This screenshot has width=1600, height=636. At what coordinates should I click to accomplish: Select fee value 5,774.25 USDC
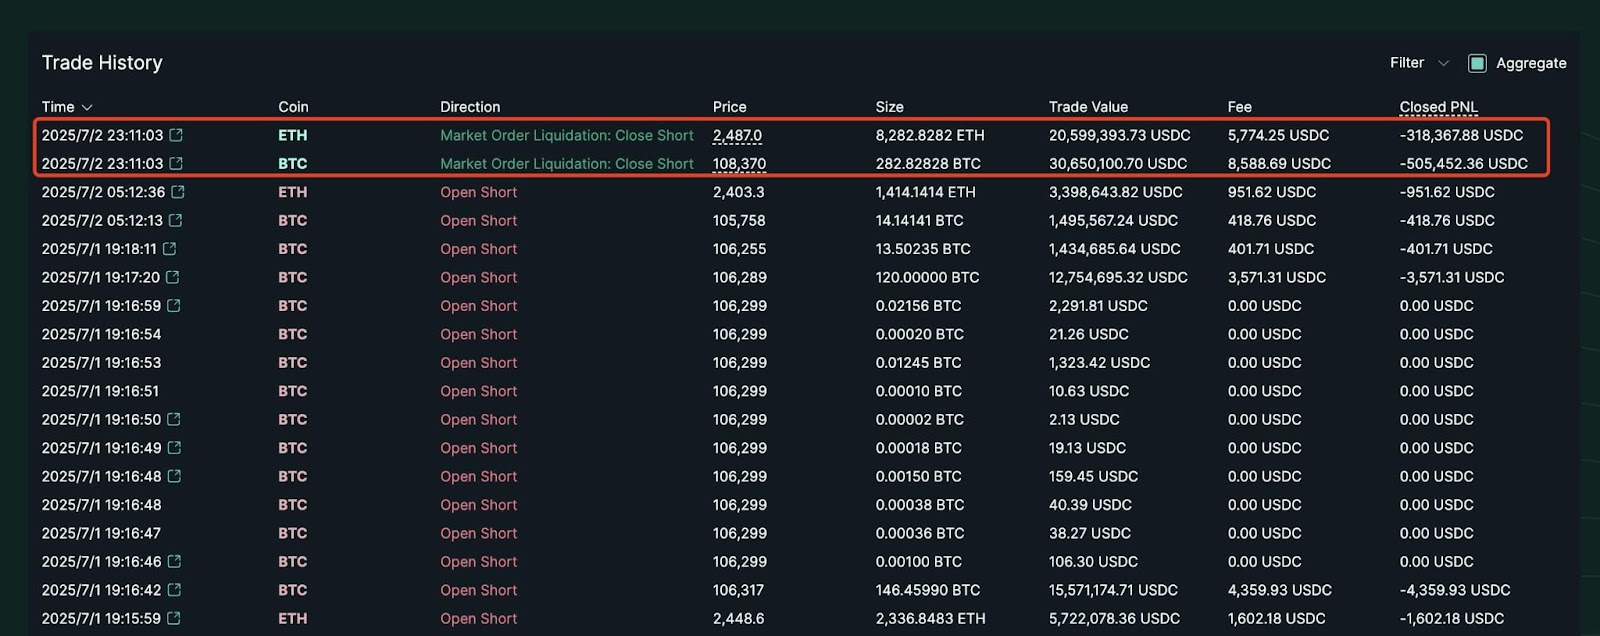click(x=1279, y=135)
